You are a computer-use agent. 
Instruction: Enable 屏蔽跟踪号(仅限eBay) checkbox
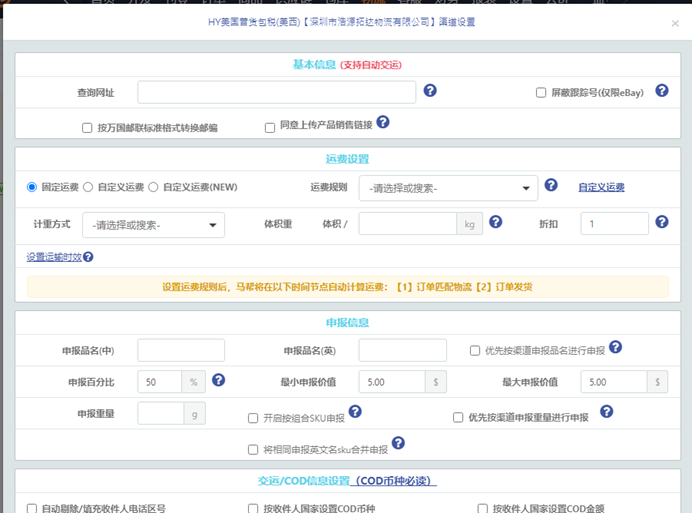(x=541, y=93)
